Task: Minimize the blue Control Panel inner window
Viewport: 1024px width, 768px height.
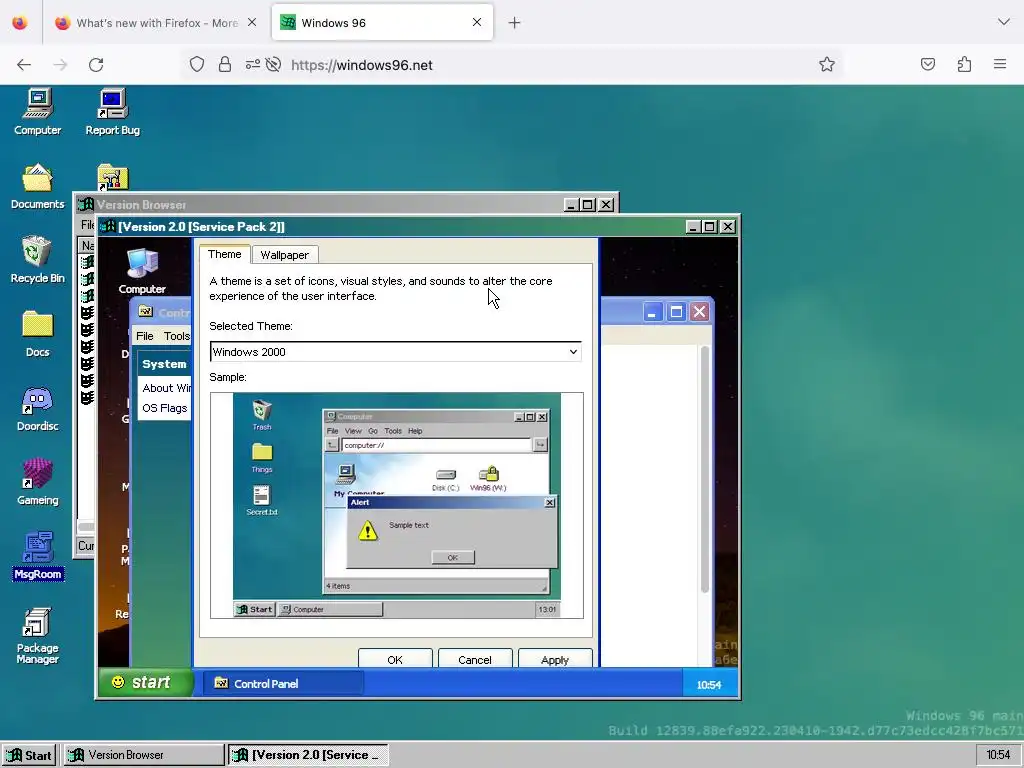Action: tap(652, 312)
